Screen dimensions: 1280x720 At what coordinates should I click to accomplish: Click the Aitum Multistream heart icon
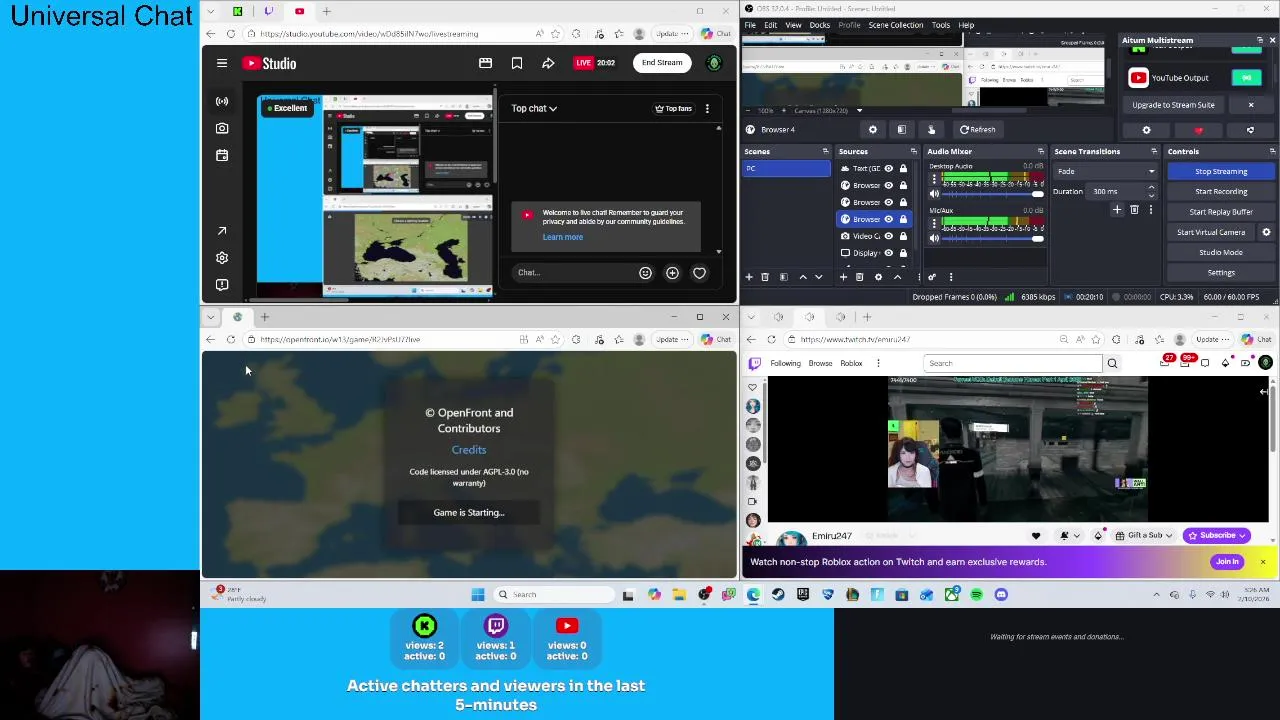click(x=1198, y=130)
